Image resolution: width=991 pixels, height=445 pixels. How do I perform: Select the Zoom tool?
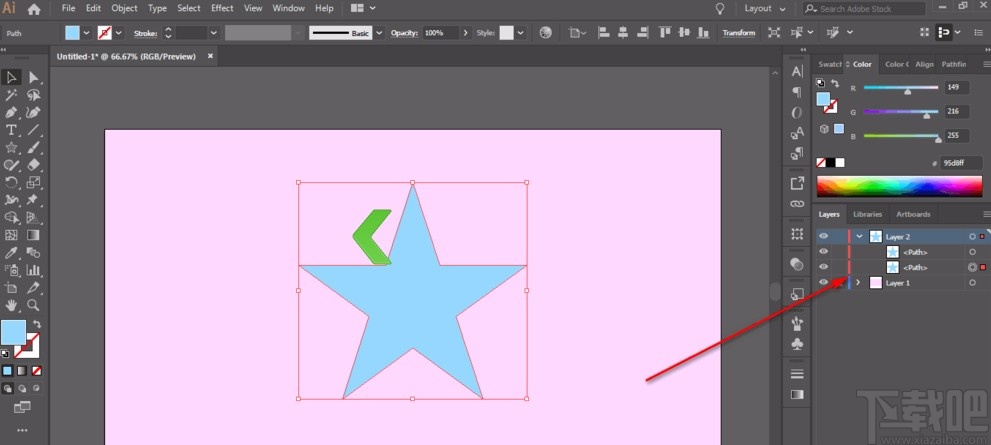pos(33,305)
